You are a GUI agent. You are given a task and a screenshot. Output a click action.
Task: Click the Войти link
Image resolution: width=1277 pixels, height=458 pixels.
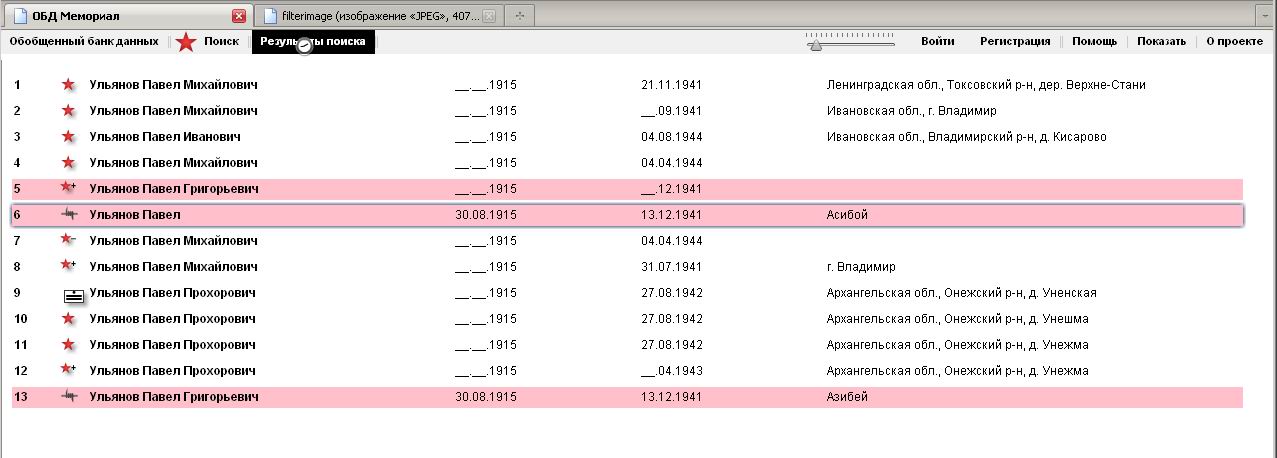(x=937, y=42)
